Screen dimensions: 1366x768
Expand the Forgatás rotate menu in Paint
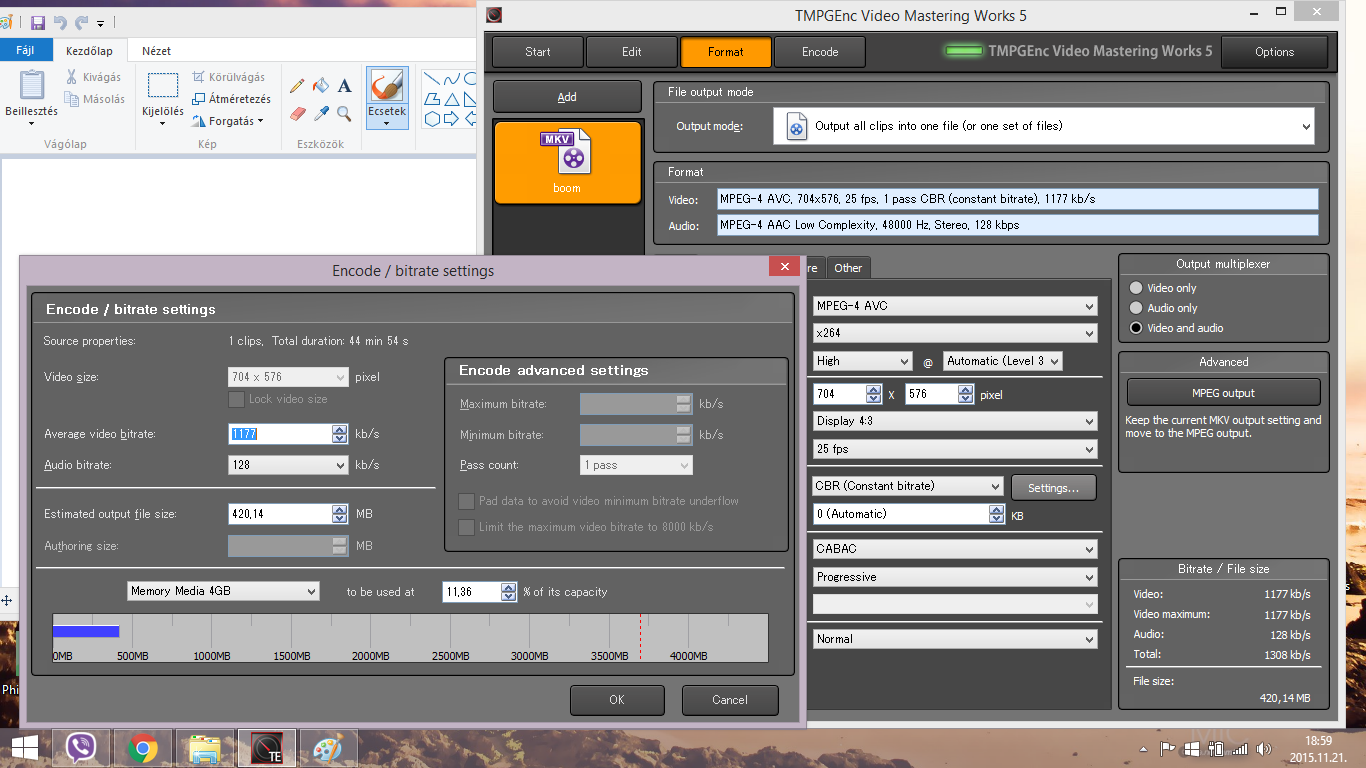tap(227, 121)
